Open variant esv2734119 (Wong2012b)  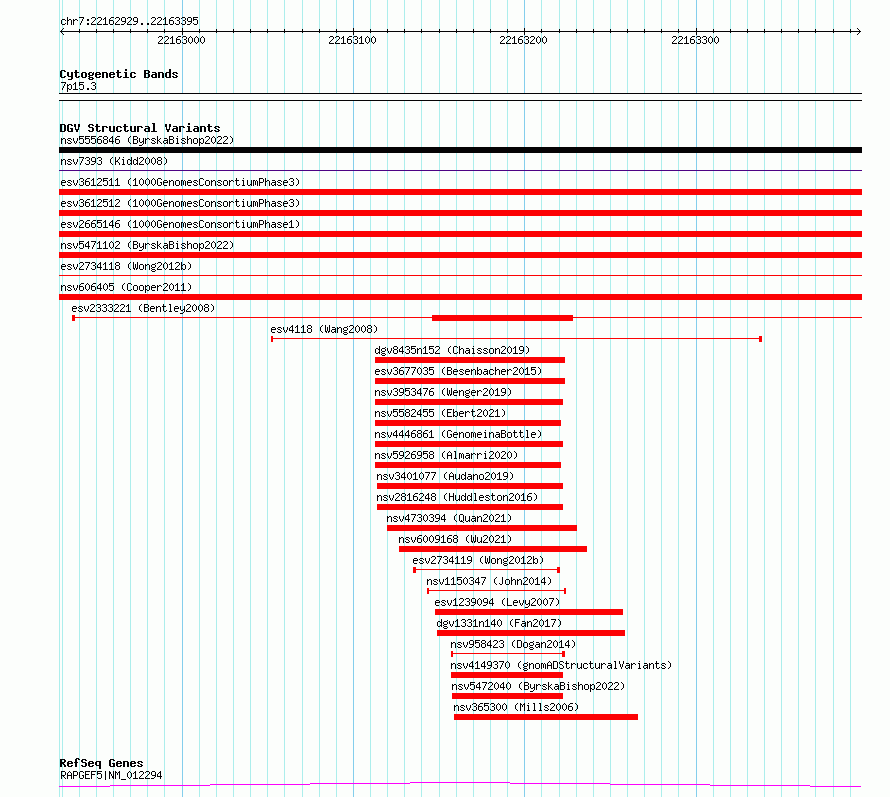tap(478, 560)
